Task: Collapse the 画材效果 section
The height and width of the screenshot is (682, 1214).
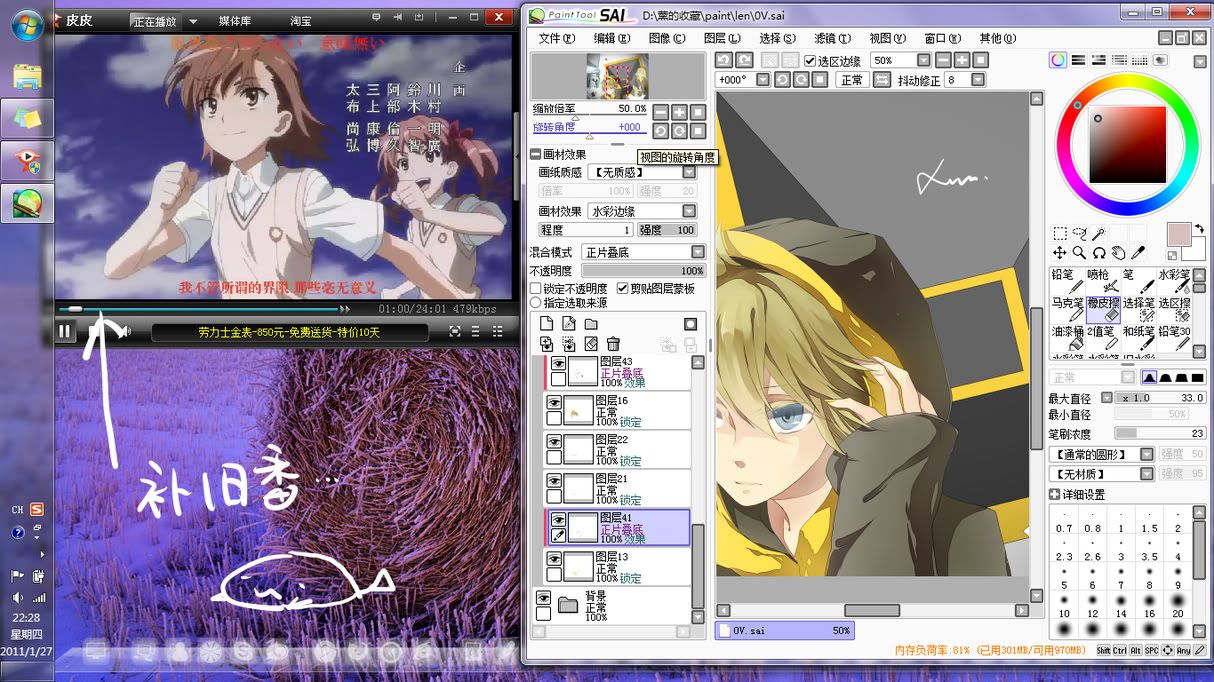Action: (535, 155)
